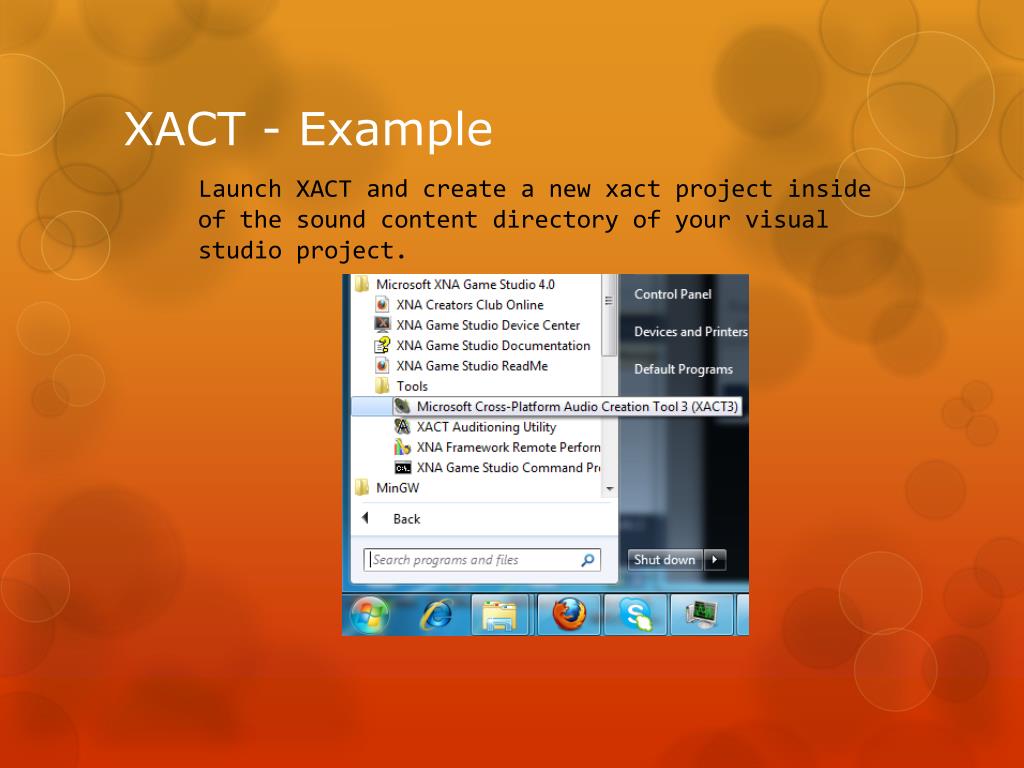This screenshot has height=768, width=1024.
Task: Open XNA Game Studio Documentation entry
Action: click(493, 345)
